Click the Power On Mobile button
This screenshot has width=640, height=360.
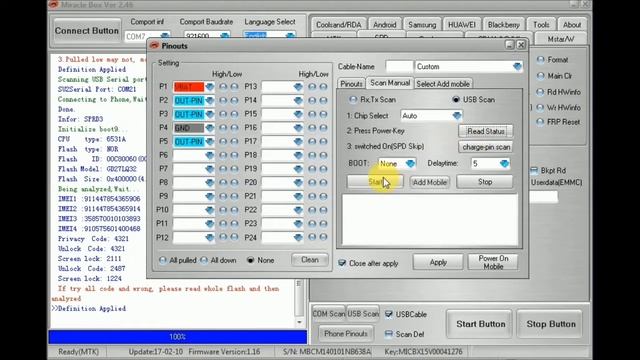(x=493, y=262)
